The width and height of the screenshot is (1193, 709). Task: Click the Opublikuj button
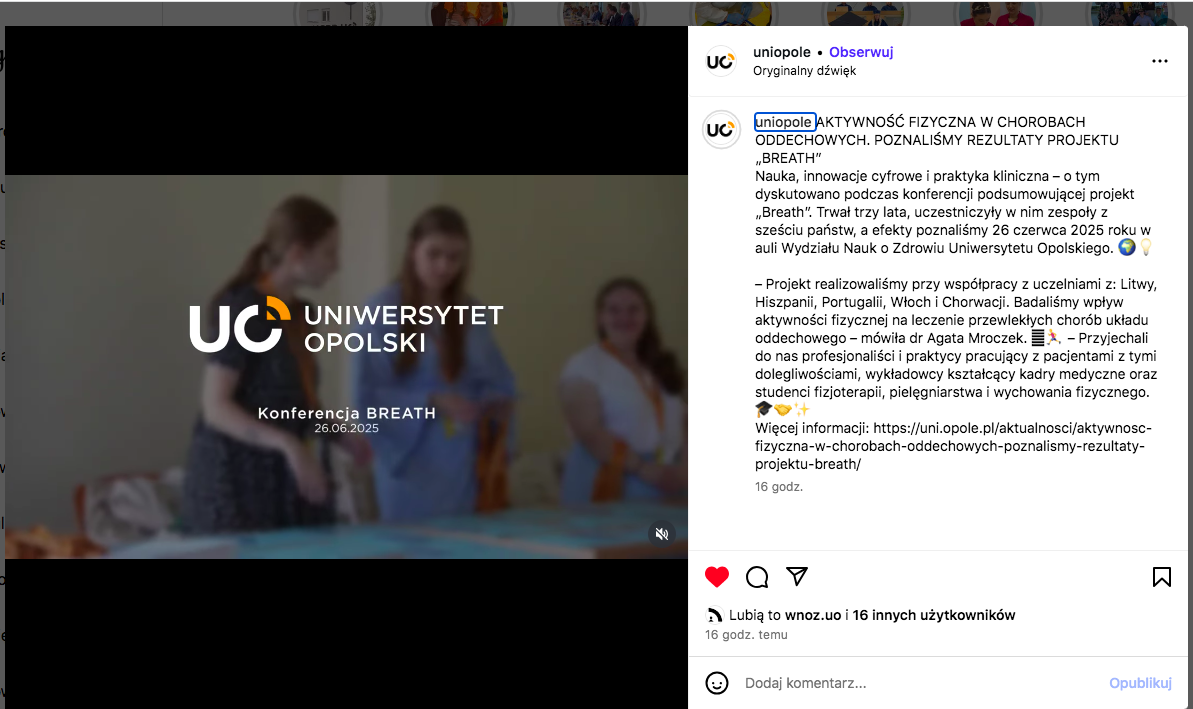1140,683
